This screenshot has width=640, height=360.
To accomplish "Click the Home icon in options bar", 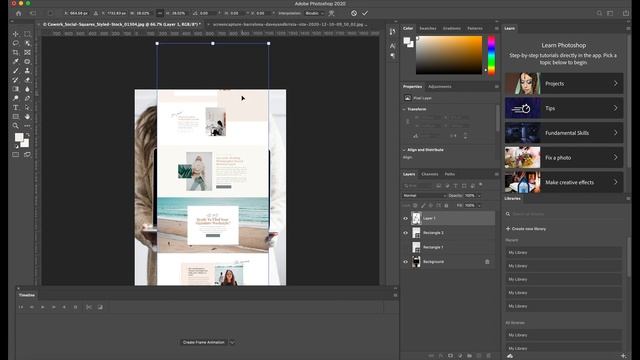I will (x=18, y=13).
